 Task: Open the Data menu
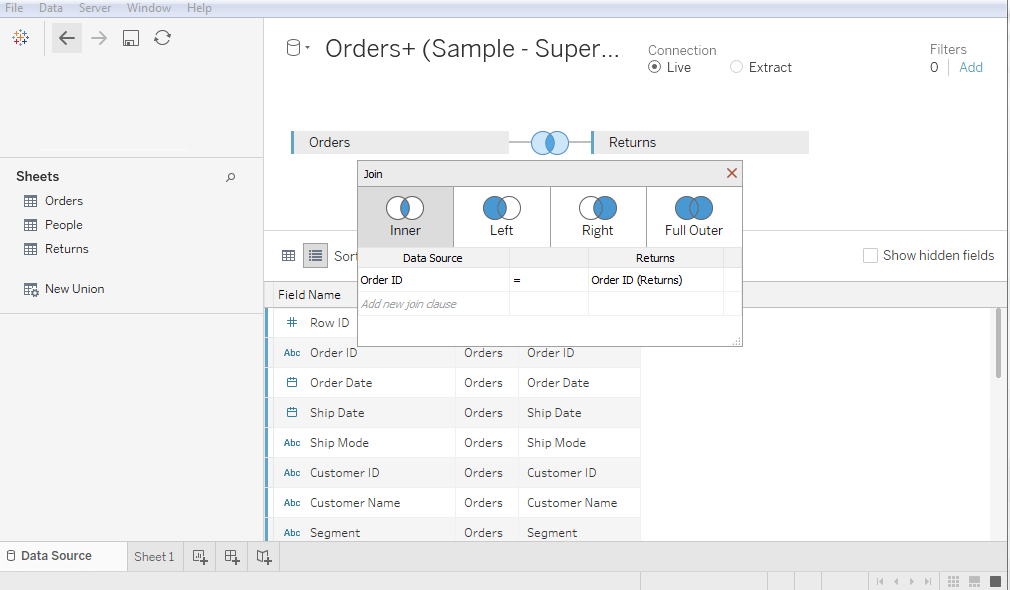tap(51, 8)
